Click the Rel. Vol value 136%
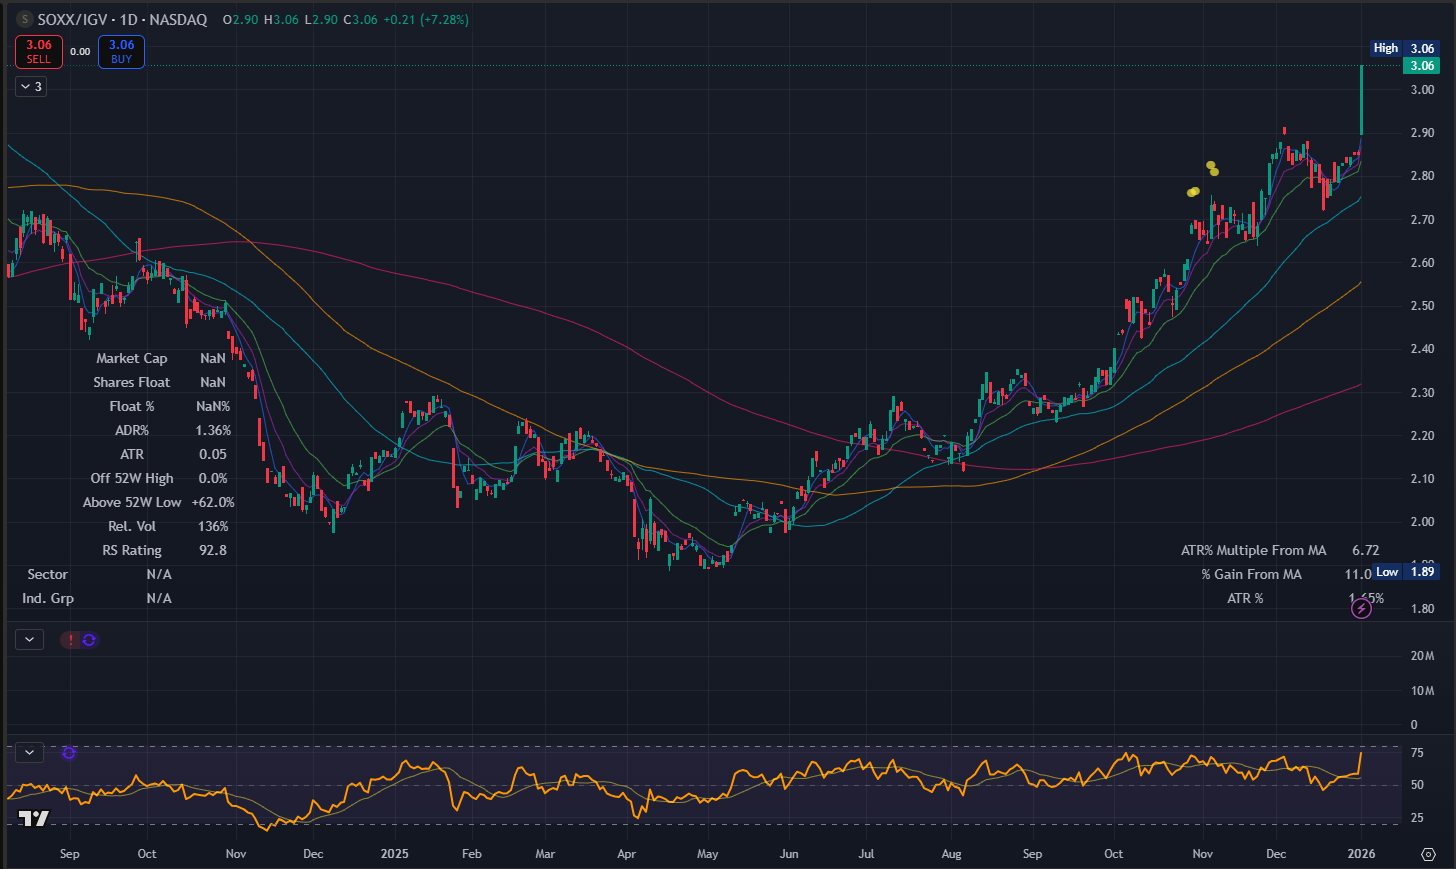This screenshot has height=869, width=1456. pyautogui.click(x=213, y=526)
